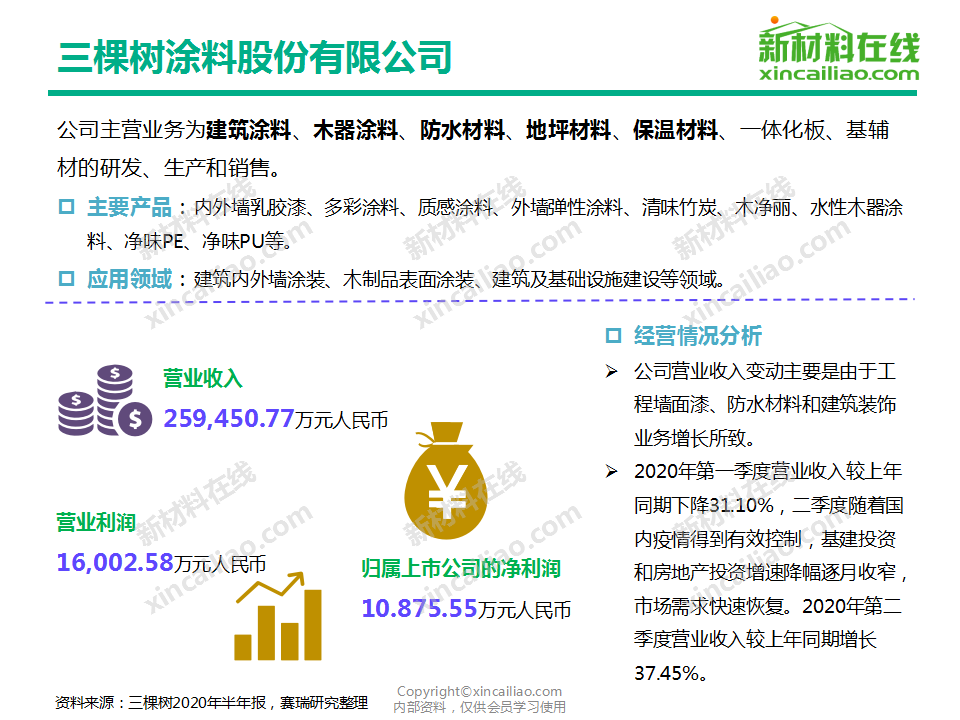Click the title 三棵树涂料股份有限公司

pos(255,57)
